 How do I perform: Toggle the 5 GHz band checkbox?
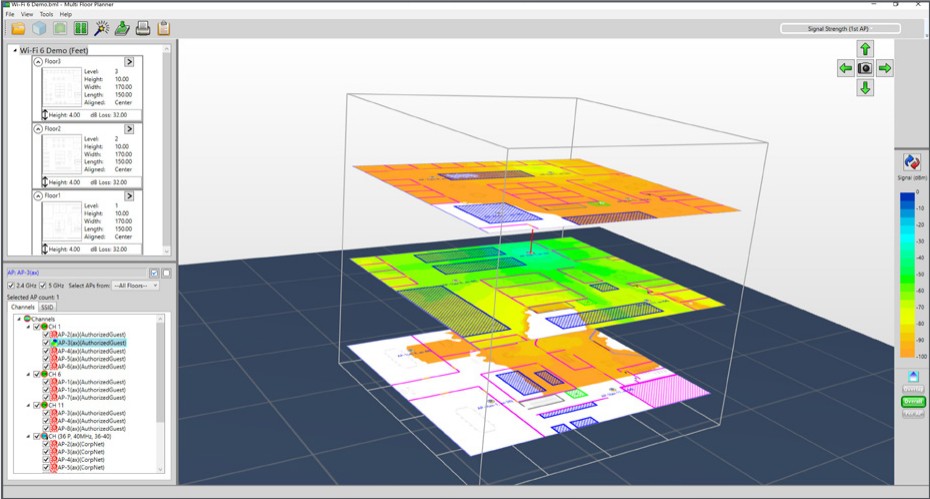pos(44,286)
